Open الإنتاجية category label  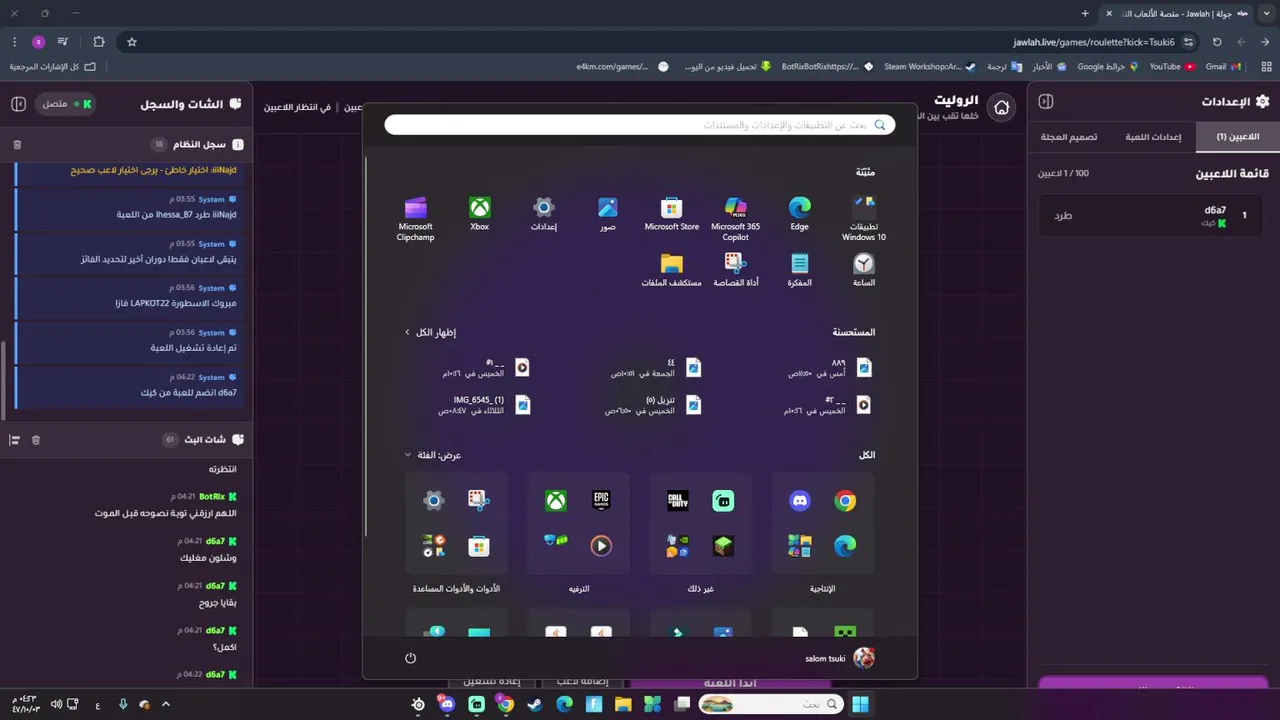tap(822, 589)
